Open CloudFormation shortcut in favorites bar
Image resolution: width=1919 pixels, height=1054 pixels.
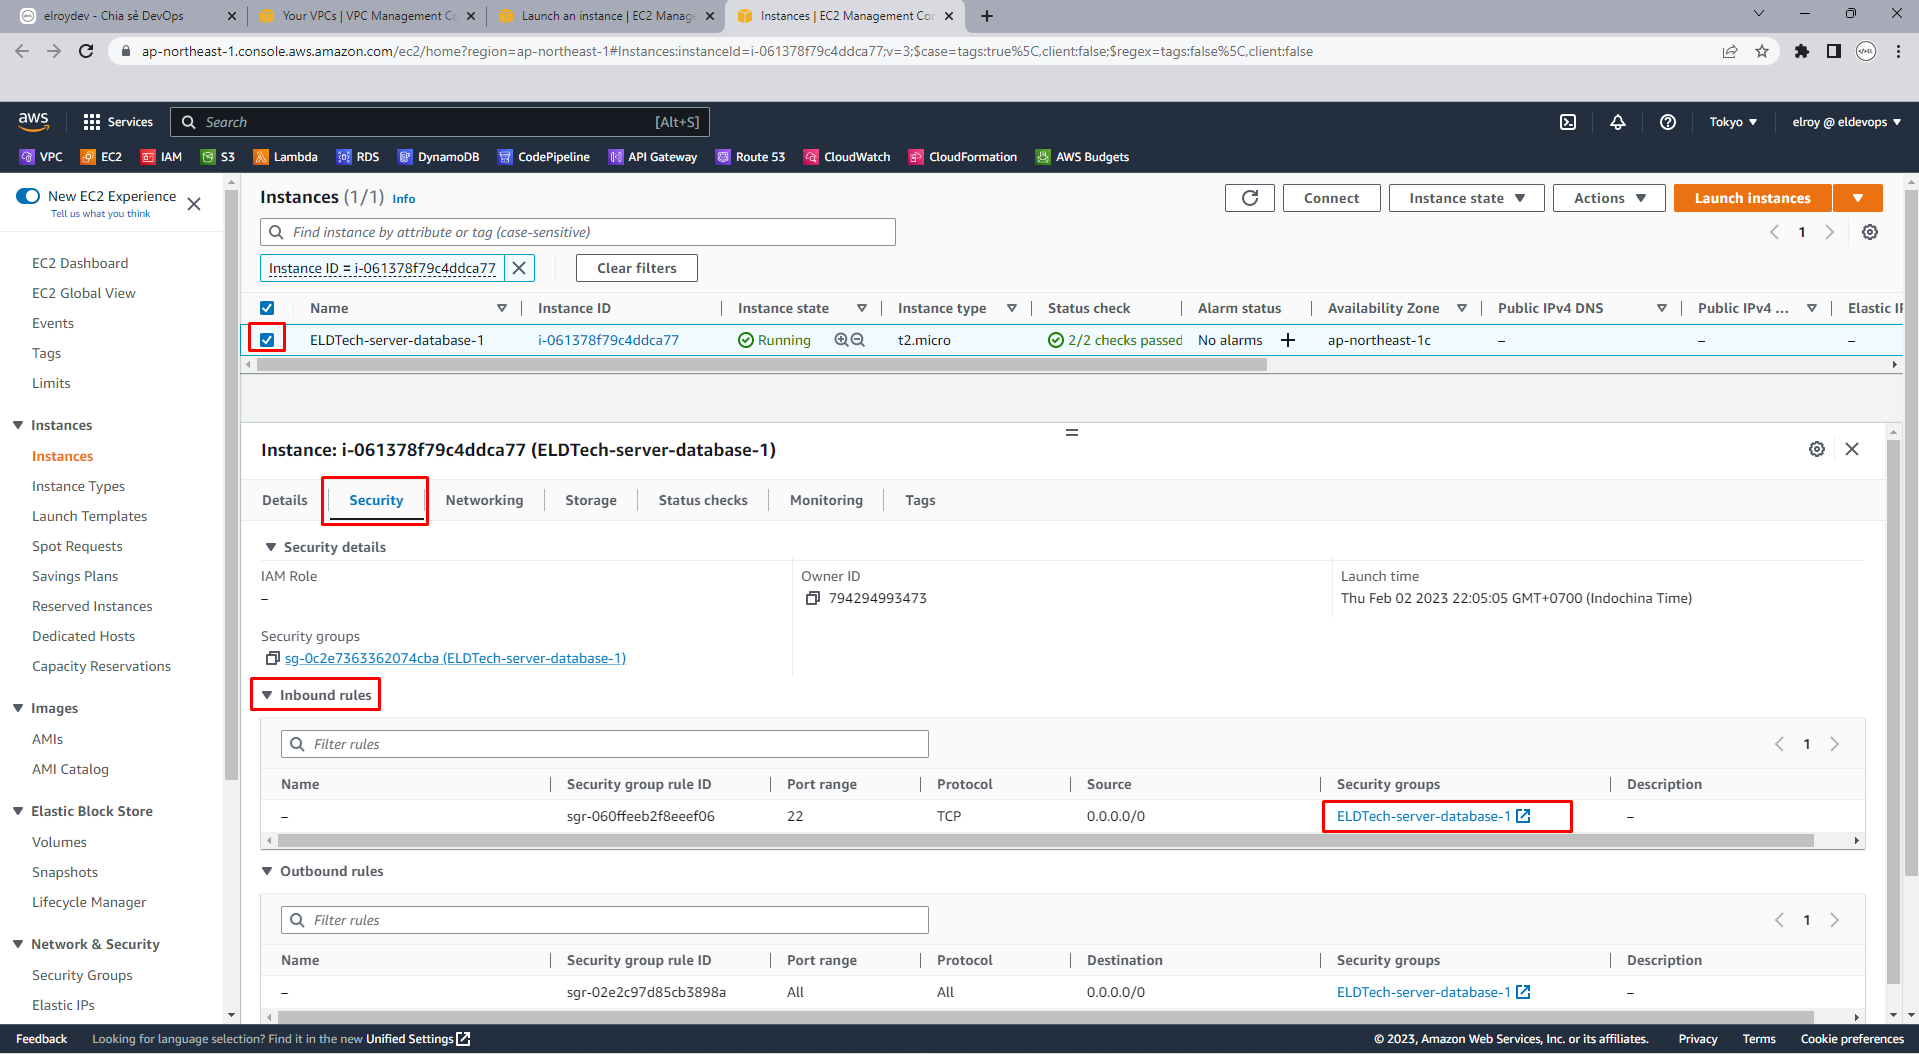[963, 157]
